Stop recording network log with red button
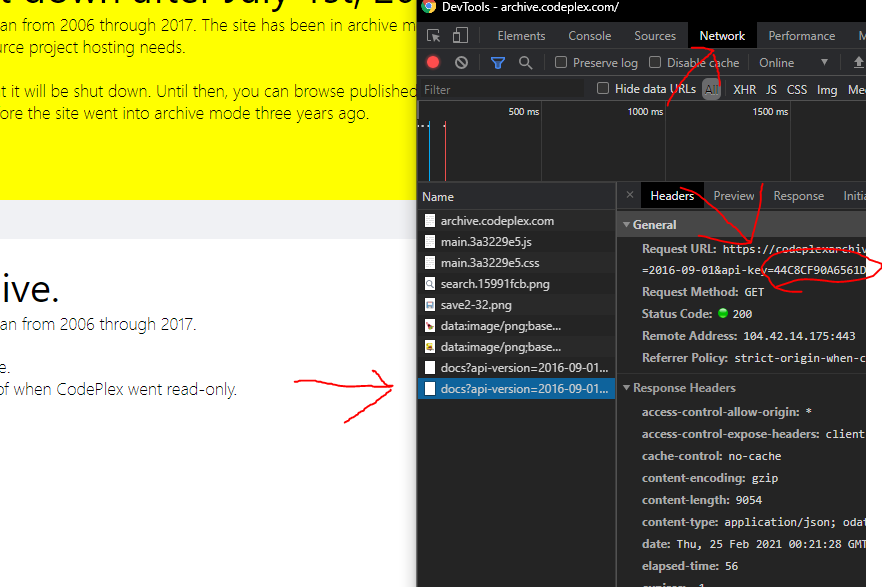882x587 pixels. (433, 62)
